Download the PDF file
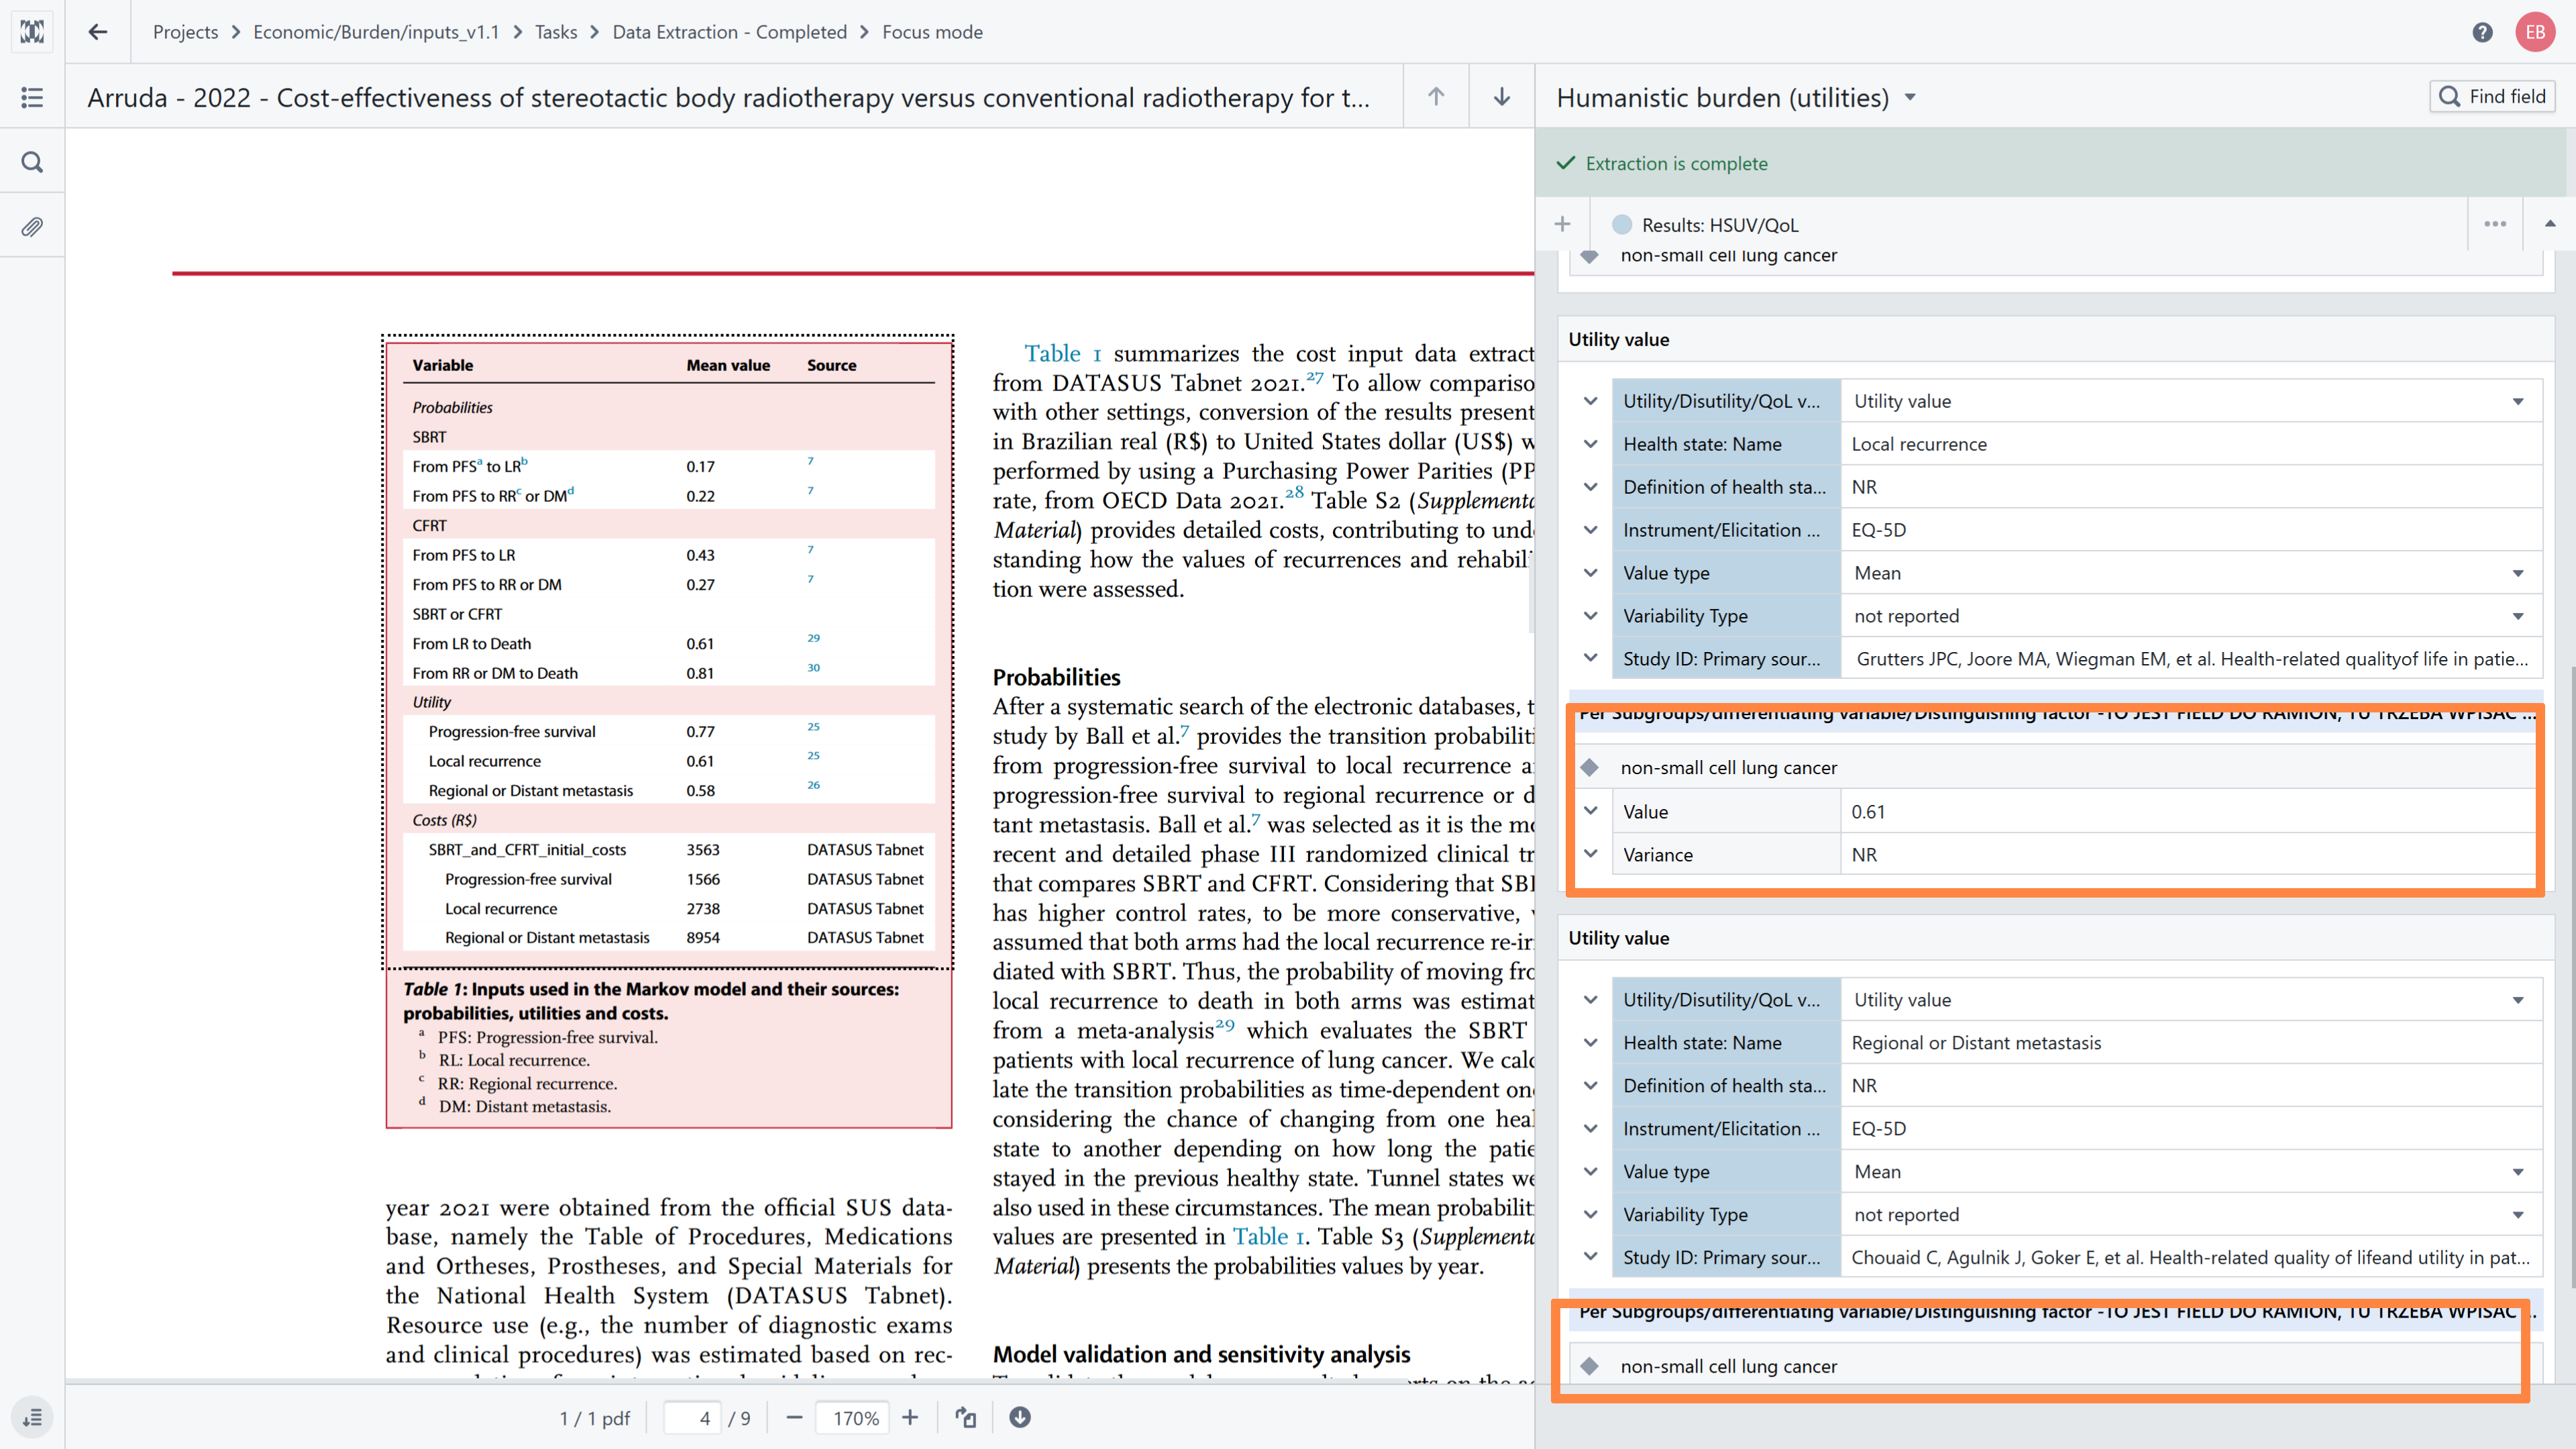 (x=1020, y=1417)
